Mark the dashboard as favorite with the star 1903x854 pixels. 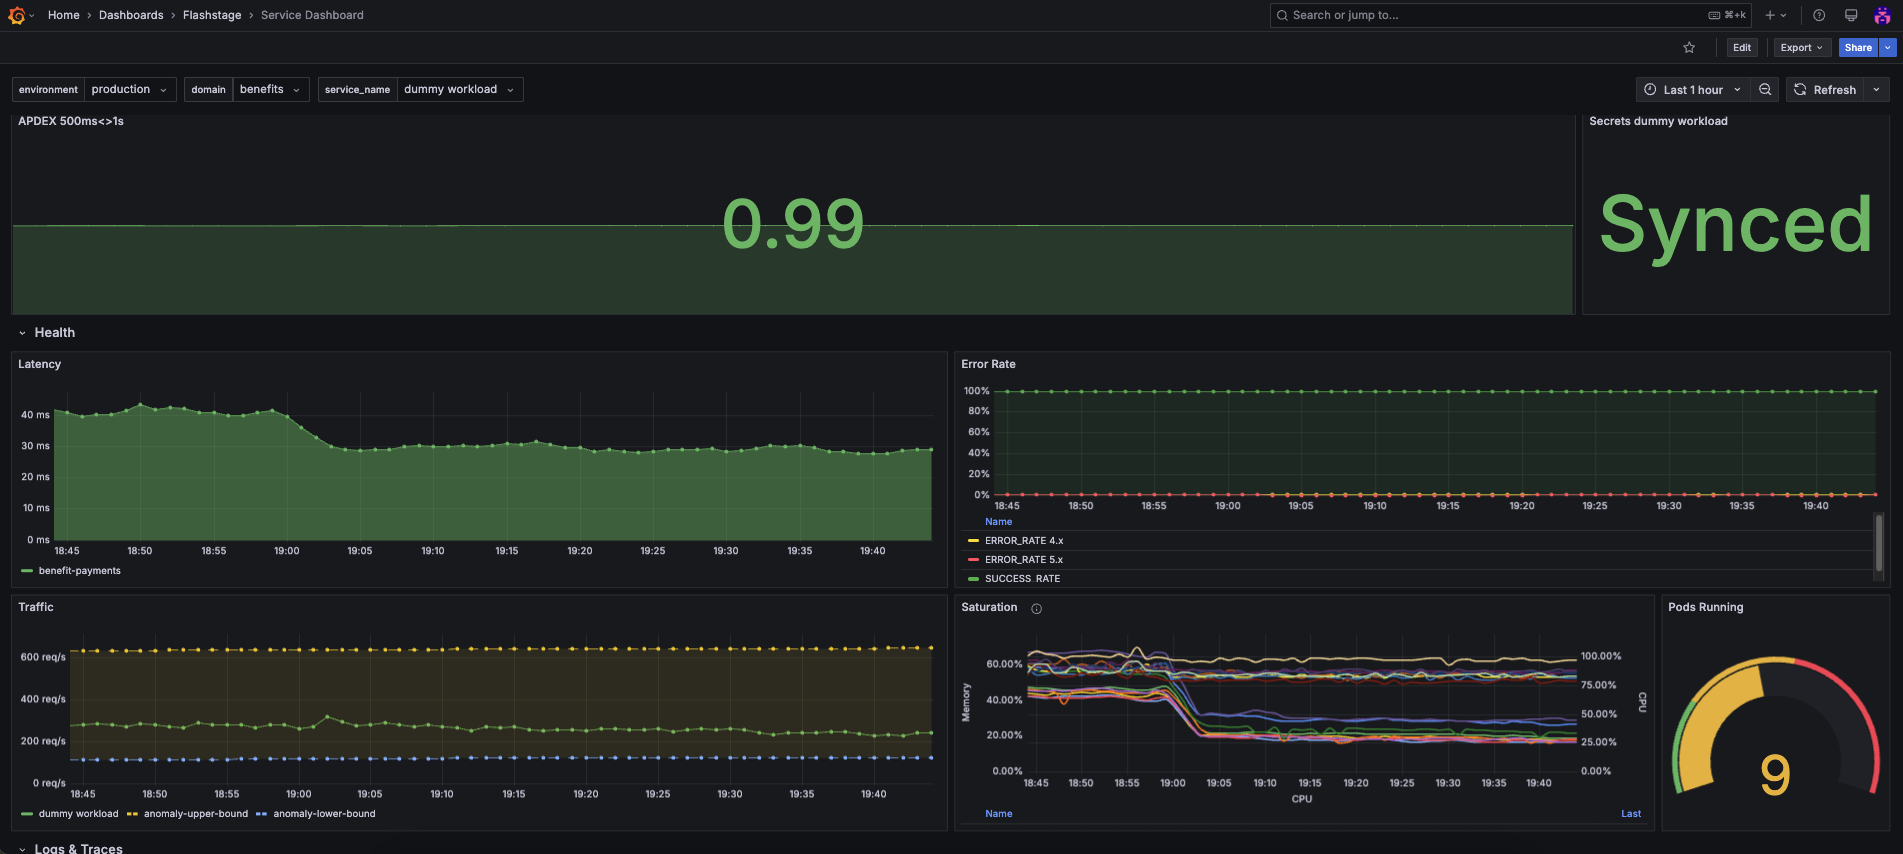pos(1689,48)
